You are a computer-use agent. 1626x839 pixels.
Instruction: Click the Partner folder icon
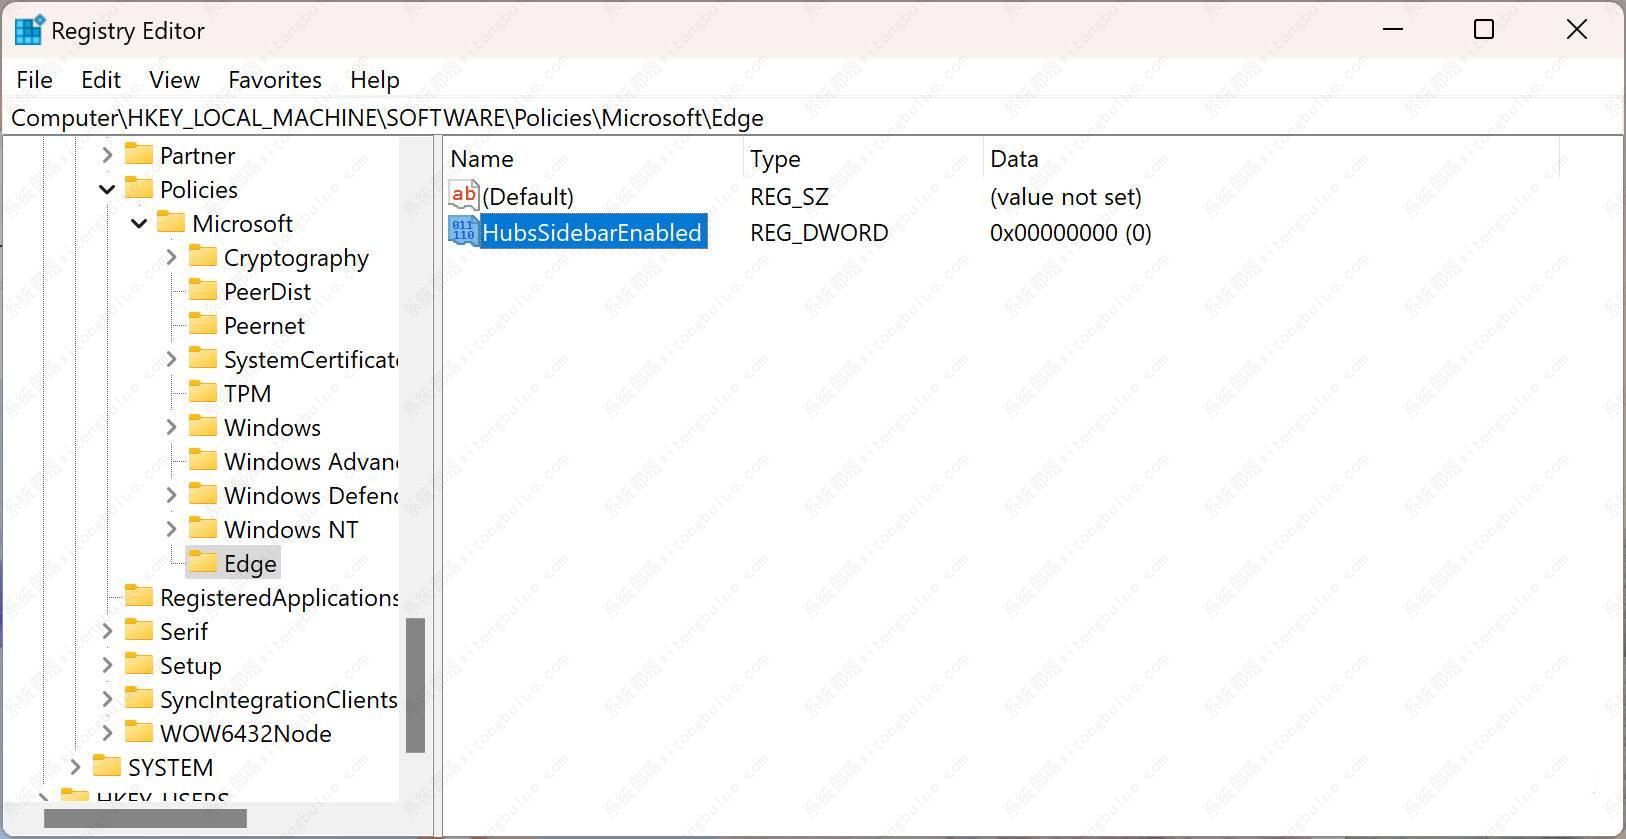point(139,155)
